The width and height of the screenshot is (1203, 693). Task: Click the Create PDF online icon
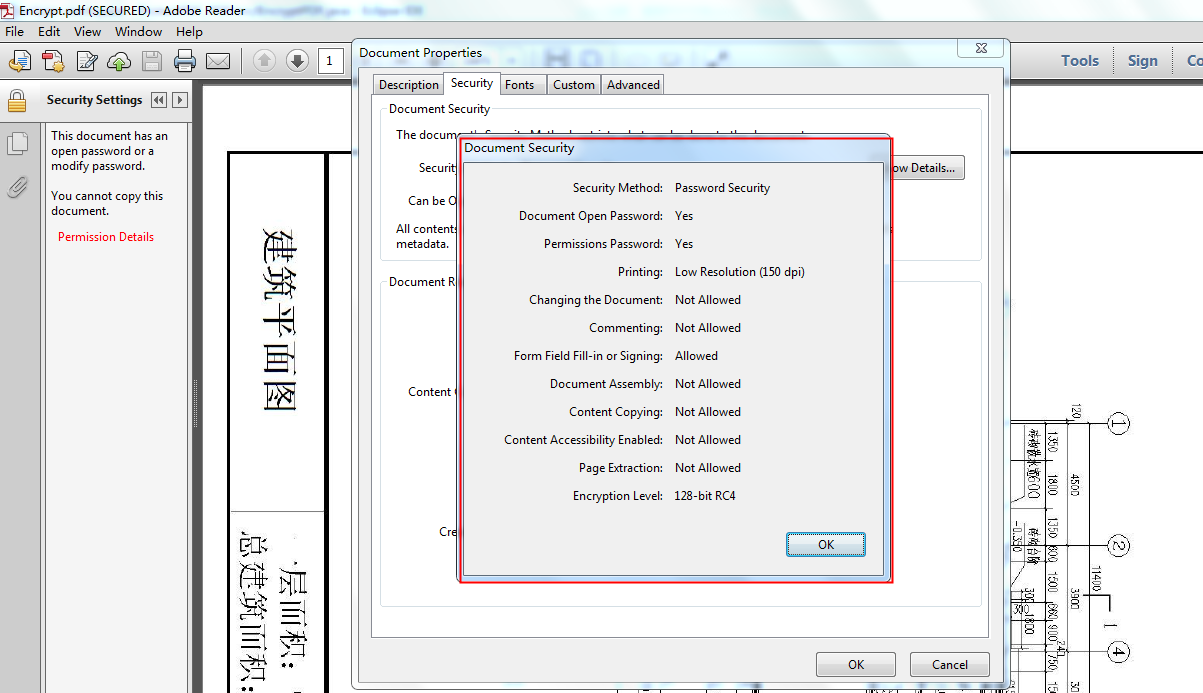click(53, 61)
